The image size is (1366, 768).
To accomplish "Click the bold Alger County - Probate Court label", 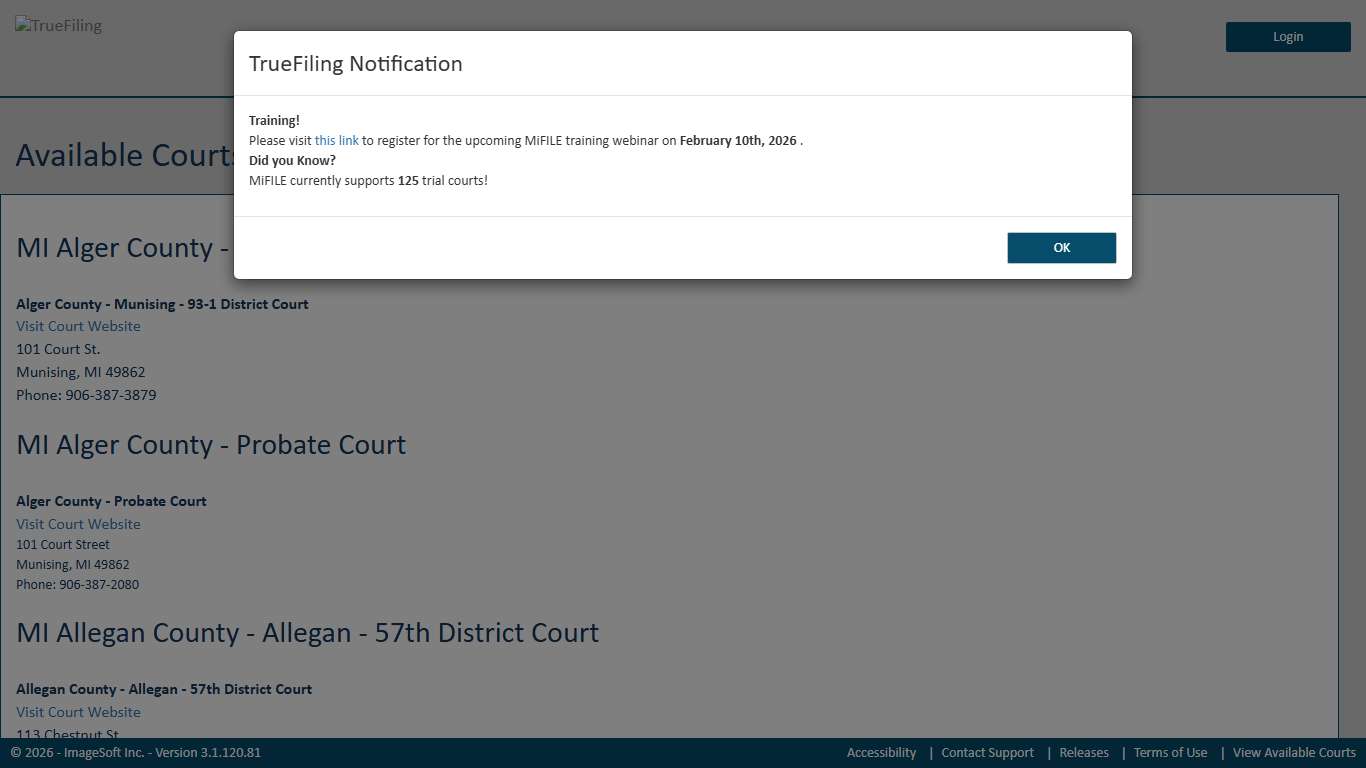I will [111, 501].
